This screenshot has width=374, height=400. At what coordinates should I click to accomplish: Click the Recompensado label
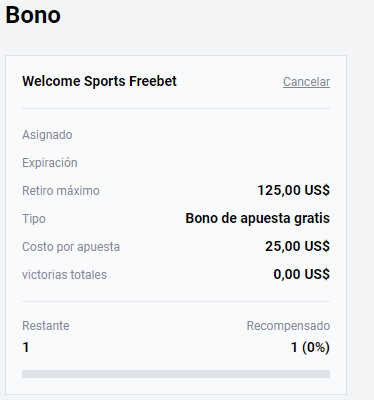pos(288,326)
